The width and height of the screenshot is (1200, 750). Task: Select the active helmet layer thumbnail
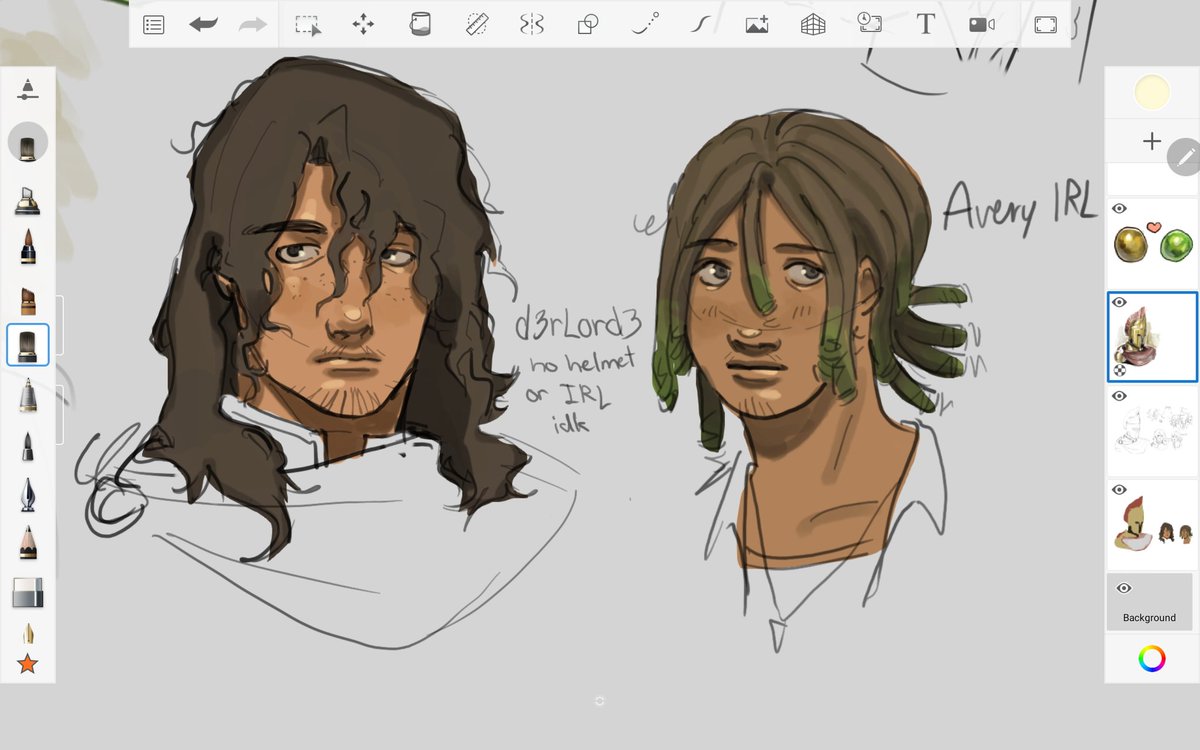1152,338
